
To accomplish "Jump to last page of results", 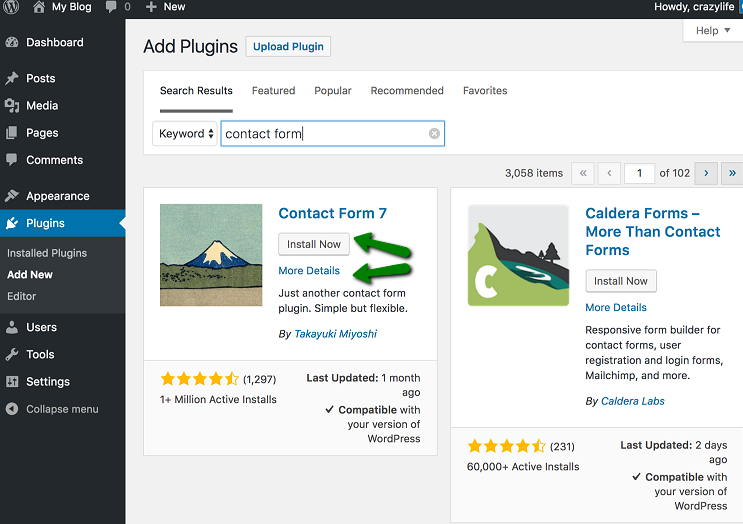I will [x=732, y=173].
